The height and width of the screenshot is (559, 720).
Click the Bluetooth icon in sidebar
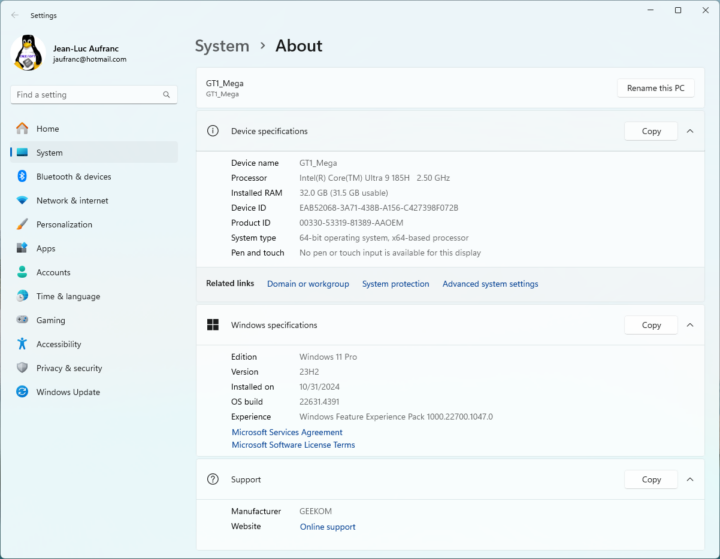[22, 176]
